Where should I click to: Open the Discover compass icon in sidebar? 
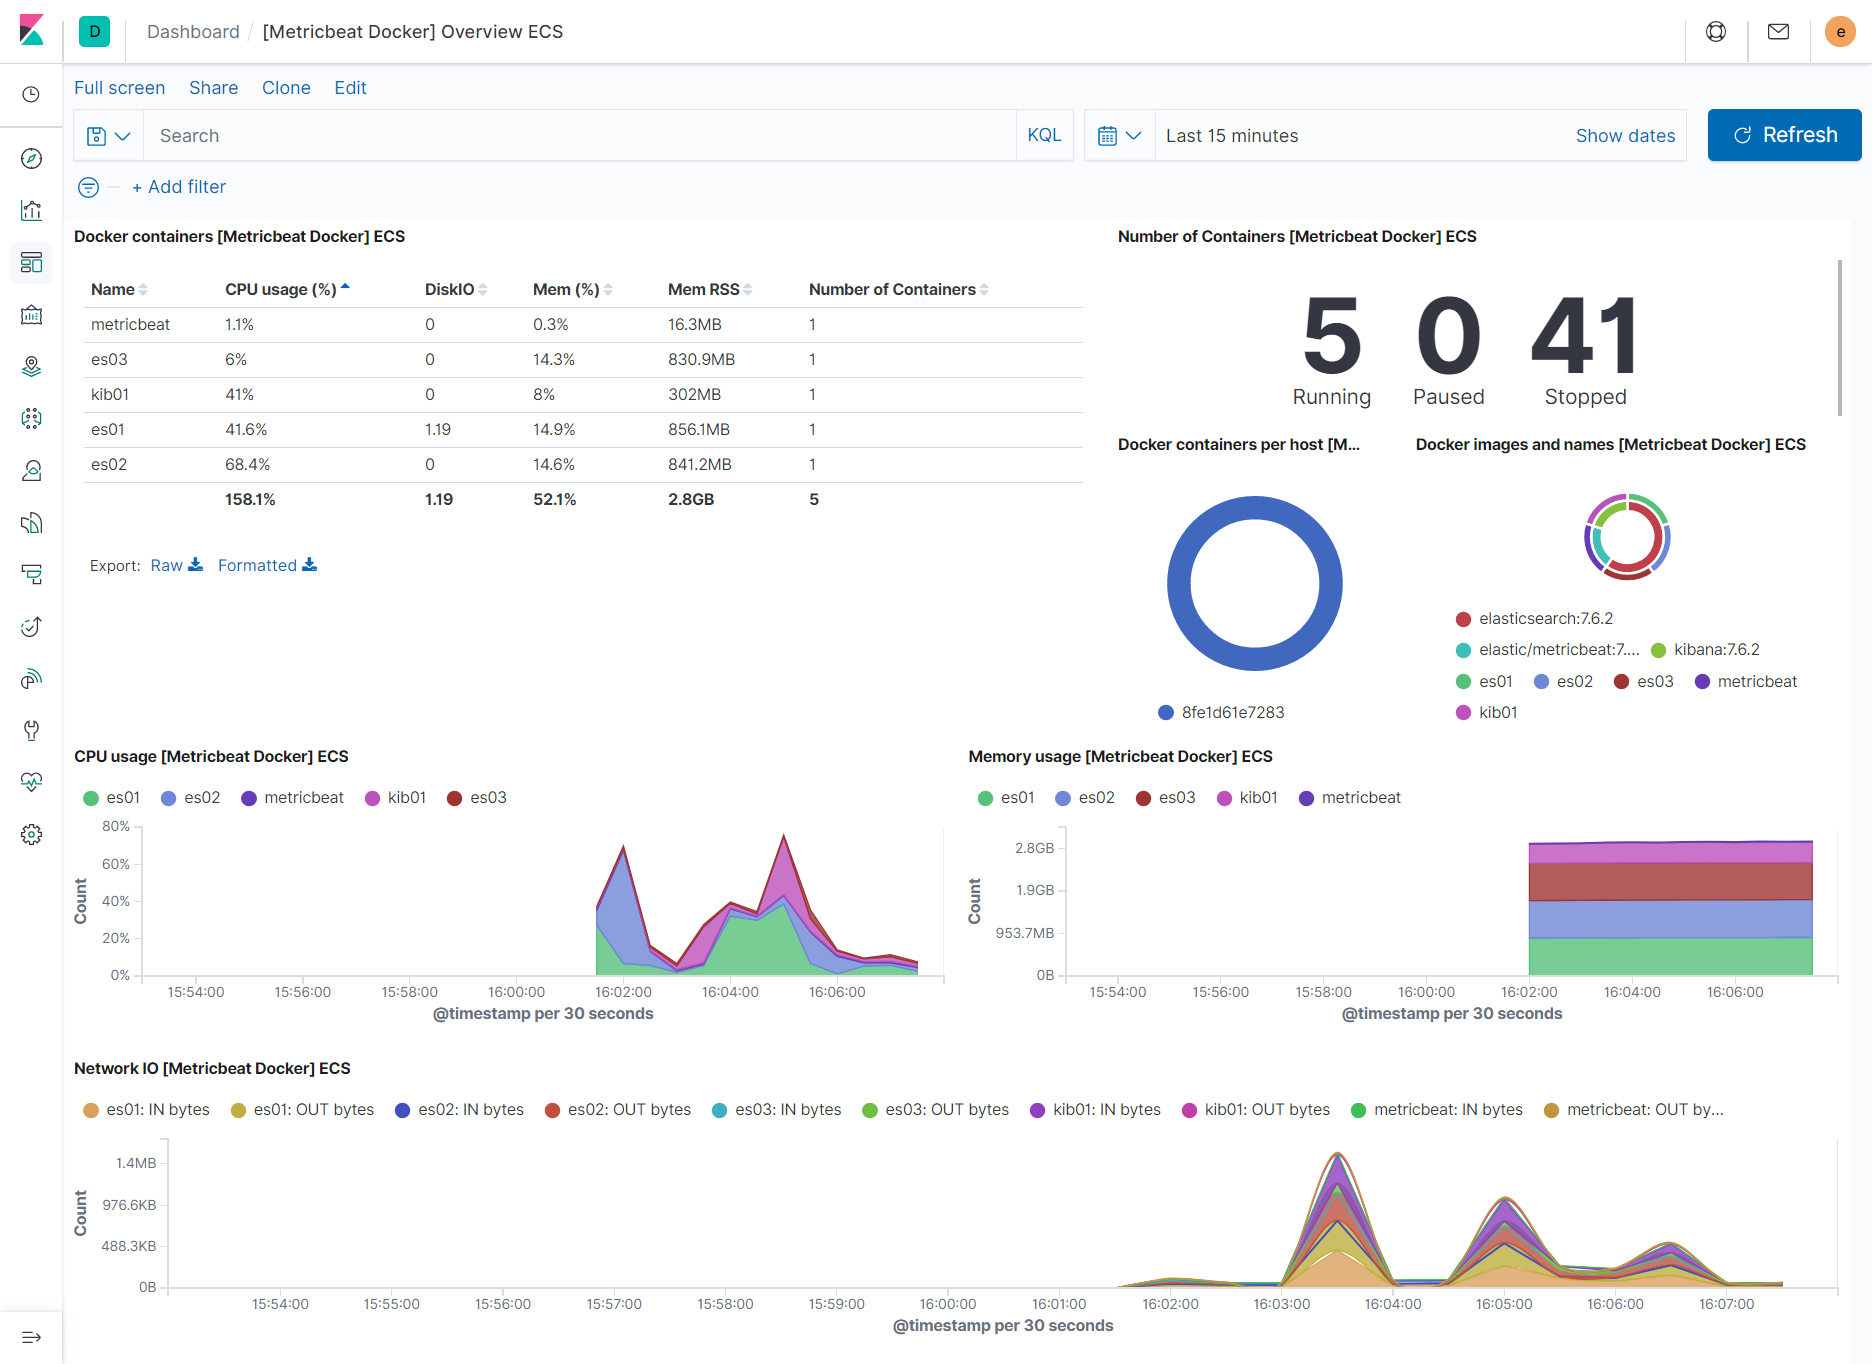(x=31, y=158)
